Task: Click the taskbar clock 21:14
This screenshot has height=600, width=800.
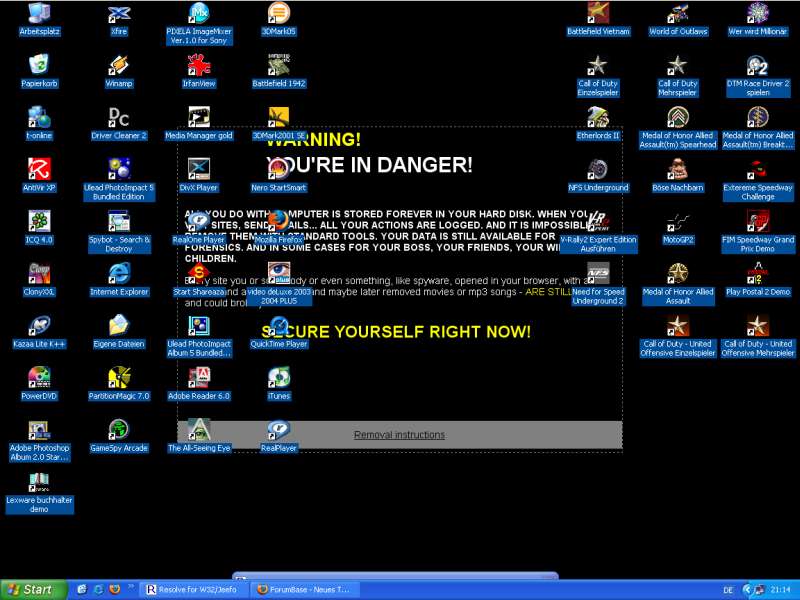Action: click(781, 590)
